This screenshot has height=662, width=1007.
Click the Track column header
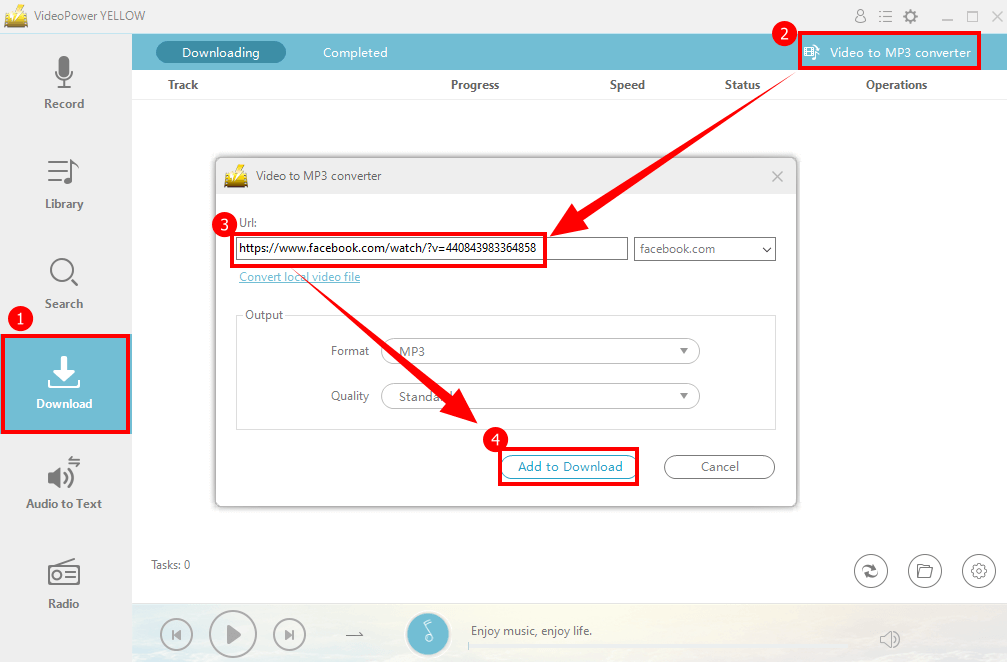(183, 85)
